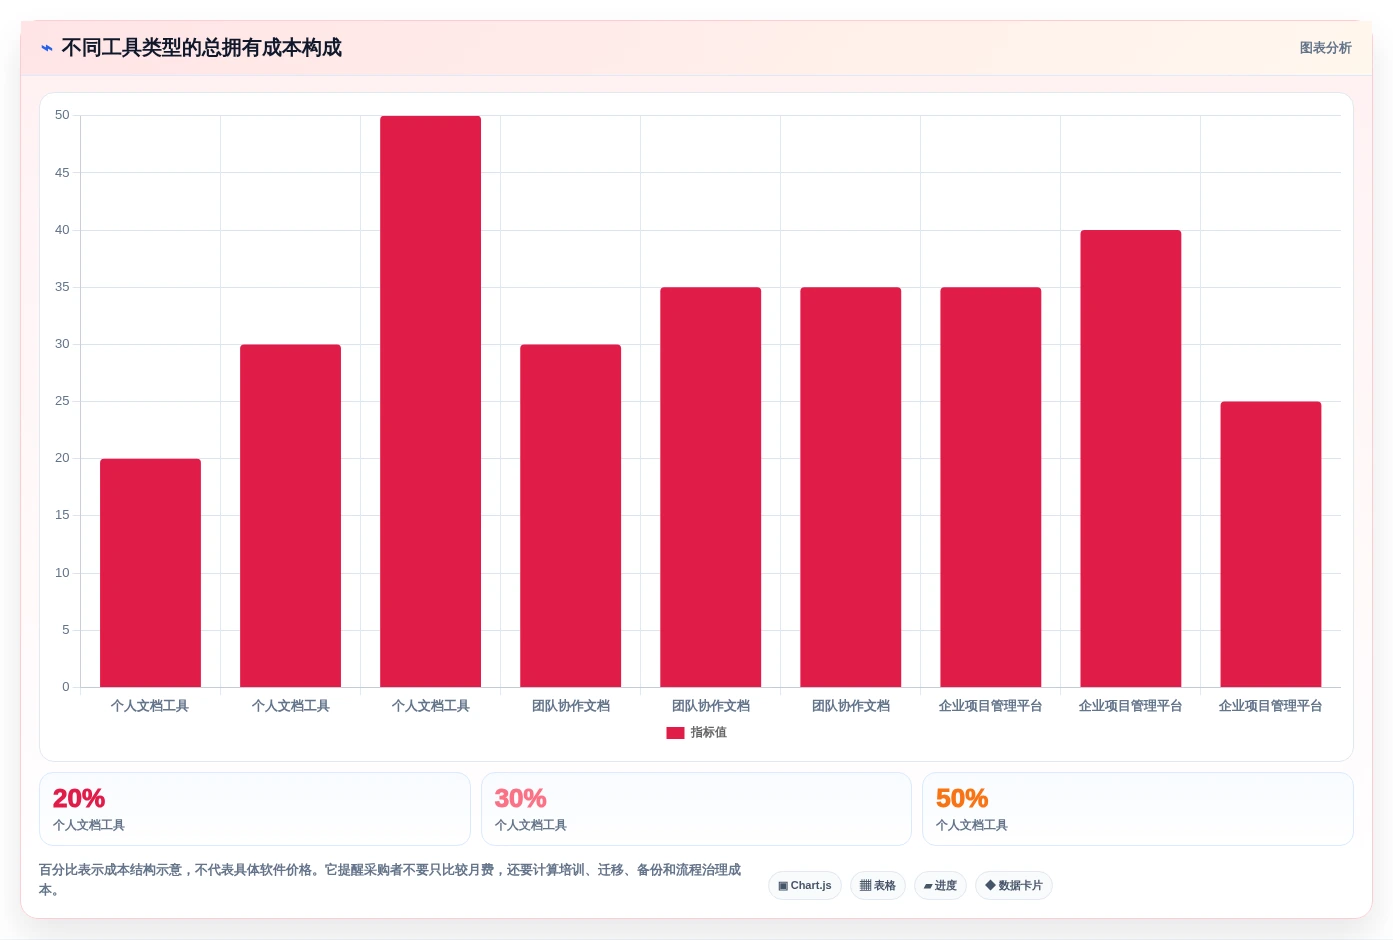Viewport: 1393px width, 940px height.
Task: Open the 20% 个人文档工具 stat card
Action: pyautogui.click(x=255, y=809)
